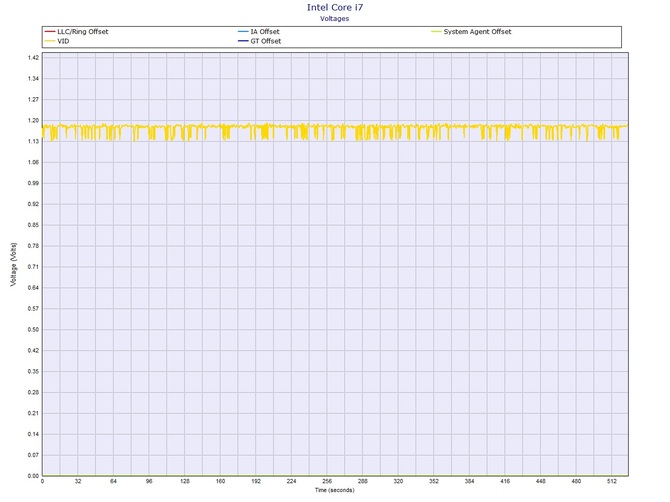Viewport: 670px width, 502px height.
Task: Click the Intel Core i7 chart title
Action: pyautogui.click(x=335, y=7)
